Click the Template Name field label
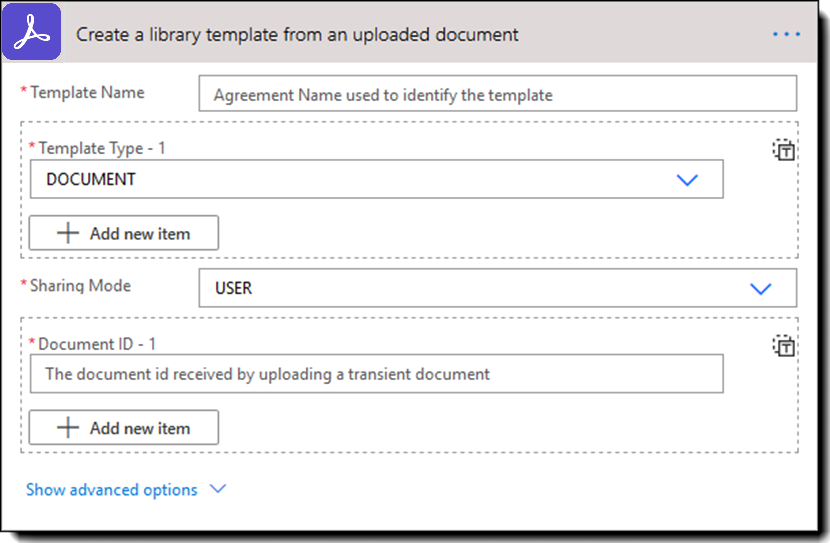This screenshot has height=543, width=830. point(87,93)
